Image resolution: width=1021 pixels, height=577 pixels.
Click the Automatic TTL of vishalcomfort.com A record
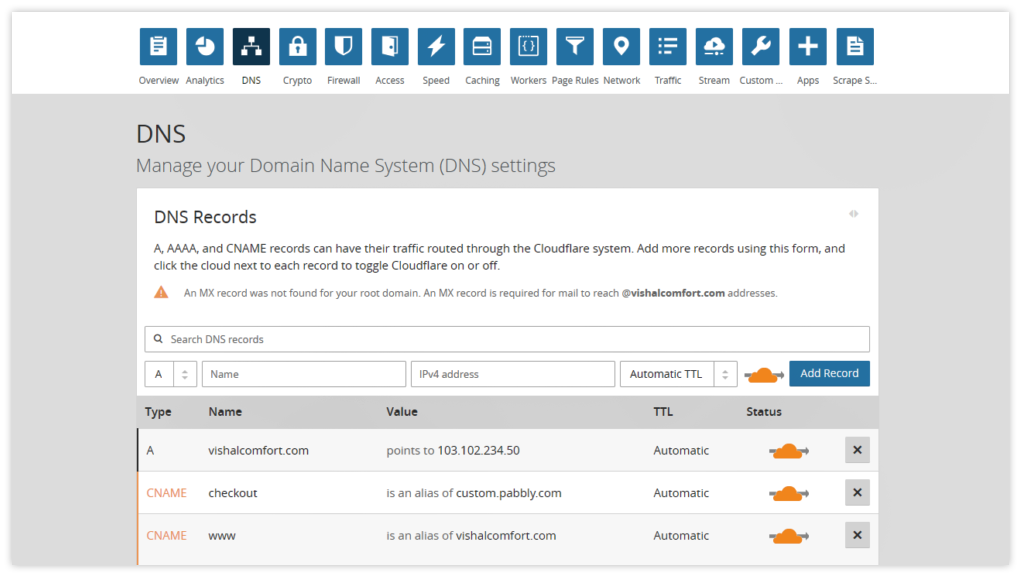pos(681,450)
